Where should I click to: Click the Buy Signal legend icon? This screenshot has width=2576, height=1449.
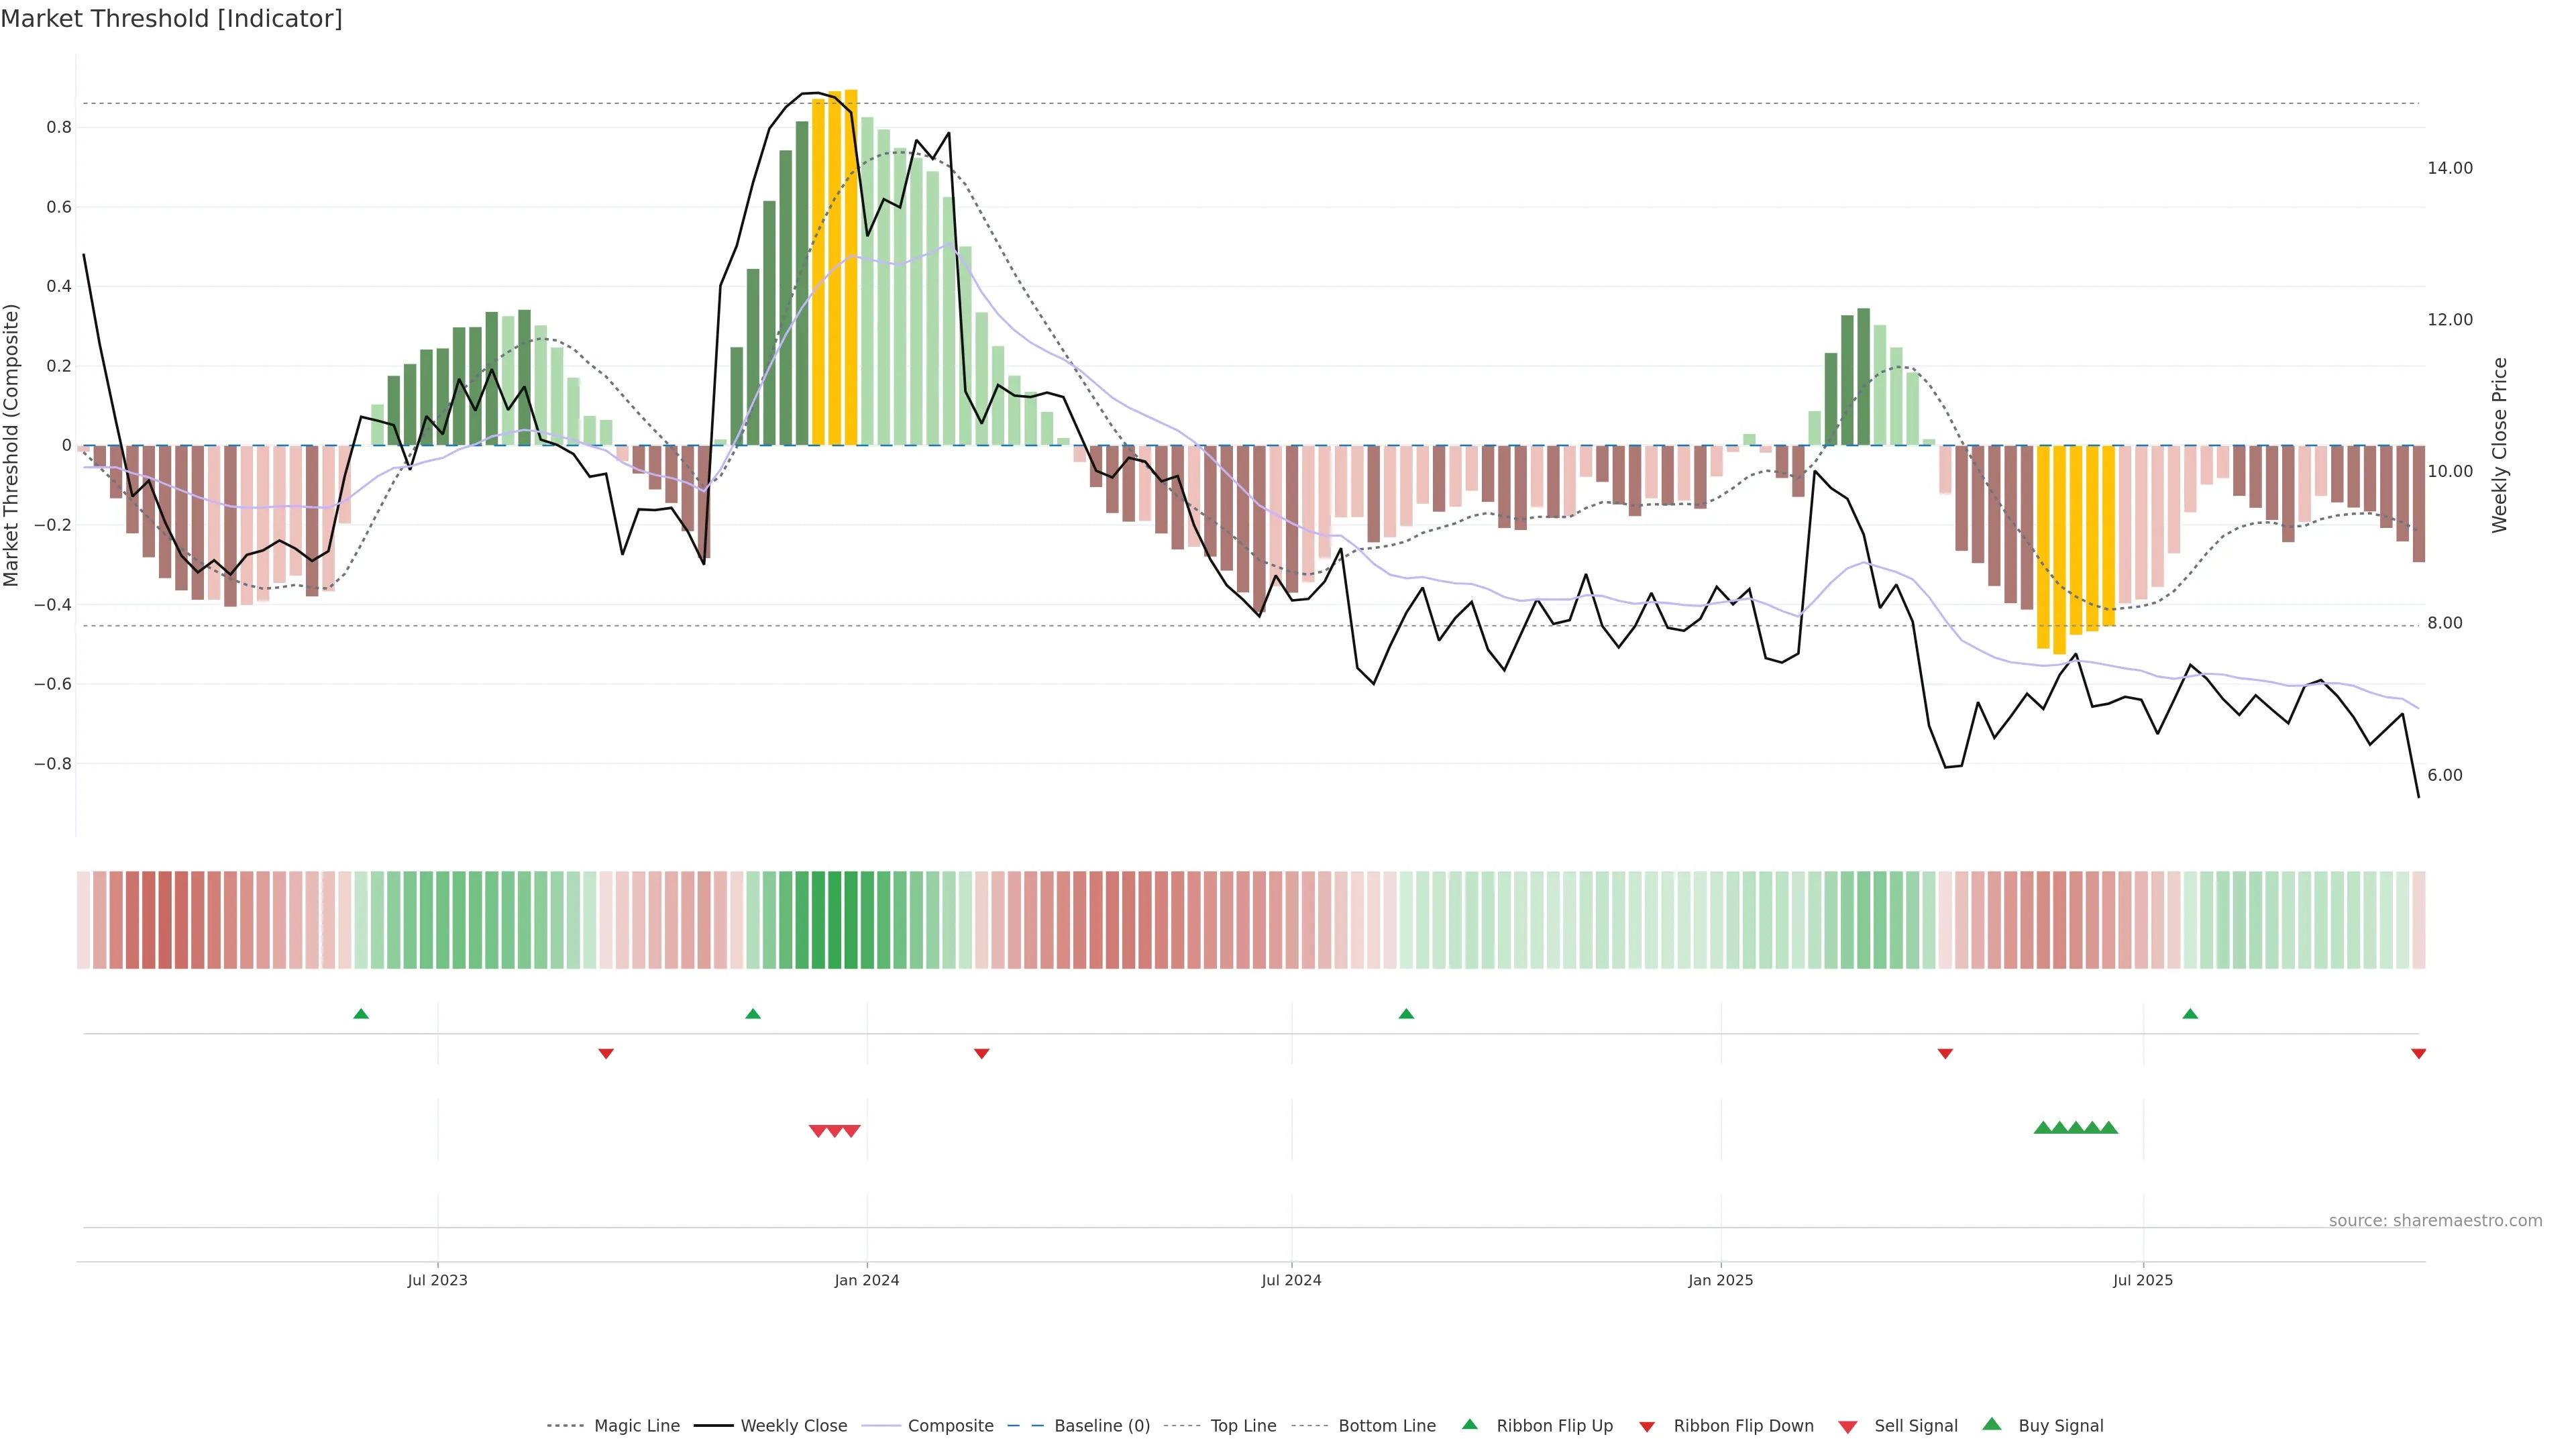pos(1991,1424)
